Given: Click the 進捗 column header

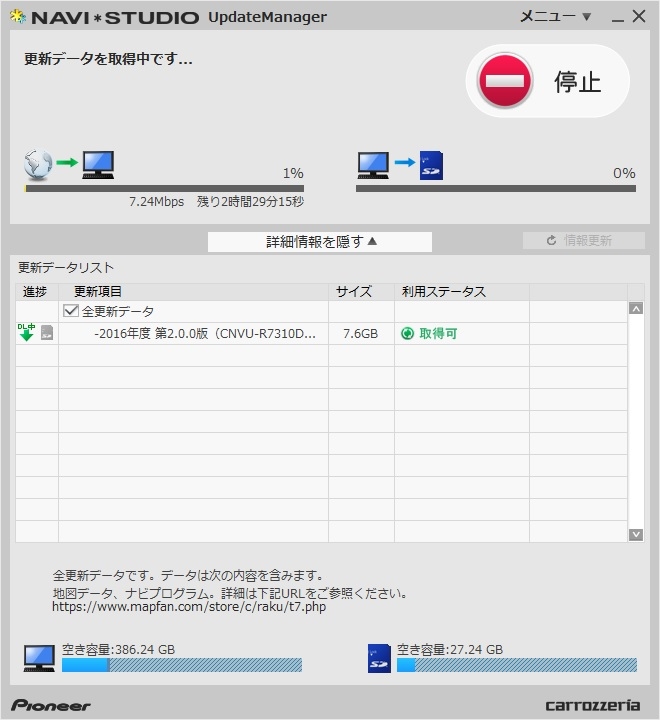Looking at the screenshot, I should [x=37, y=292].
